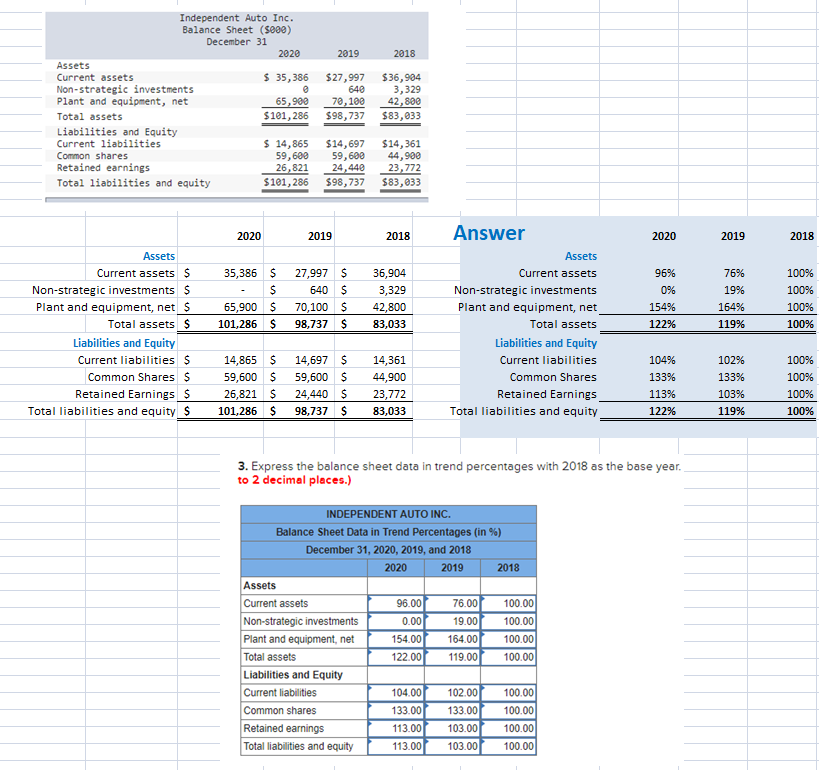Select the Assets section label in trend table
The image size is (819, 770).
coord(260,585)
